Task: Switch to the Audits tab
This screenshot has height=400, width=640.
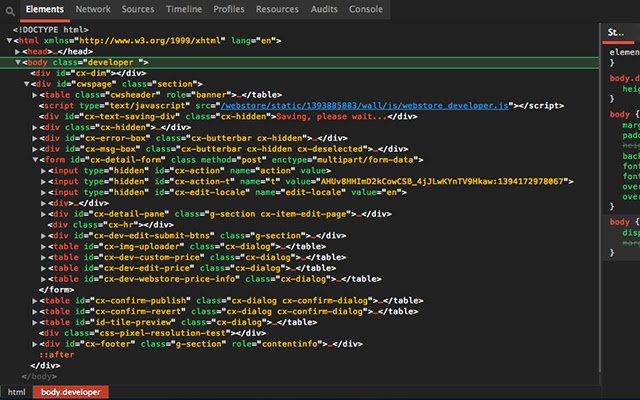Action: (324, 9)
